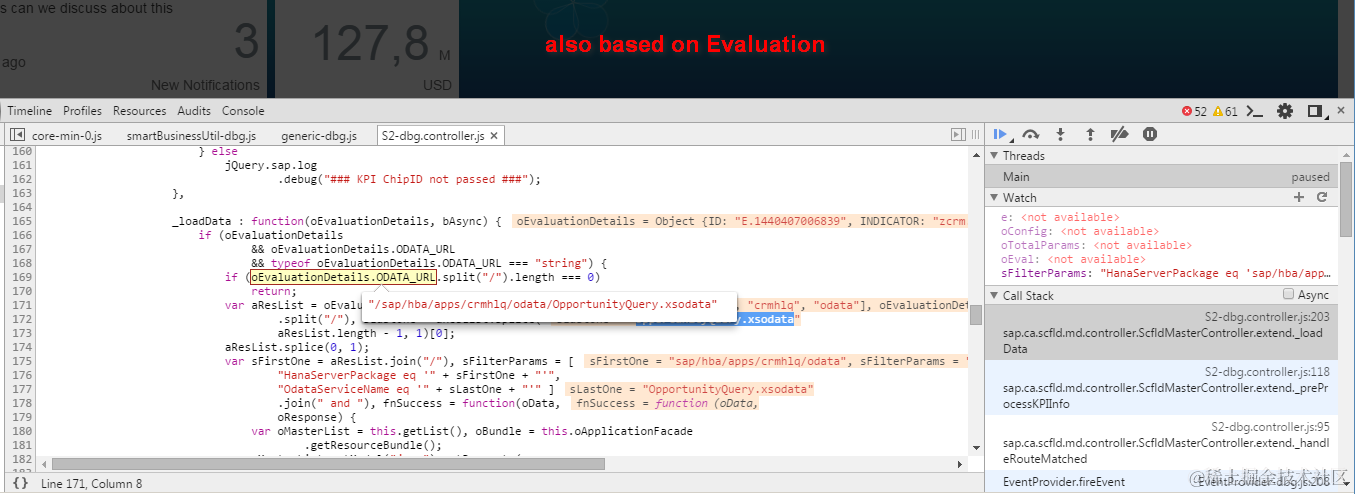Image resolution: width=1355 pixels, height=494 pixels.
Task: Refresh watch expressions
Action: pos(1322,197)
